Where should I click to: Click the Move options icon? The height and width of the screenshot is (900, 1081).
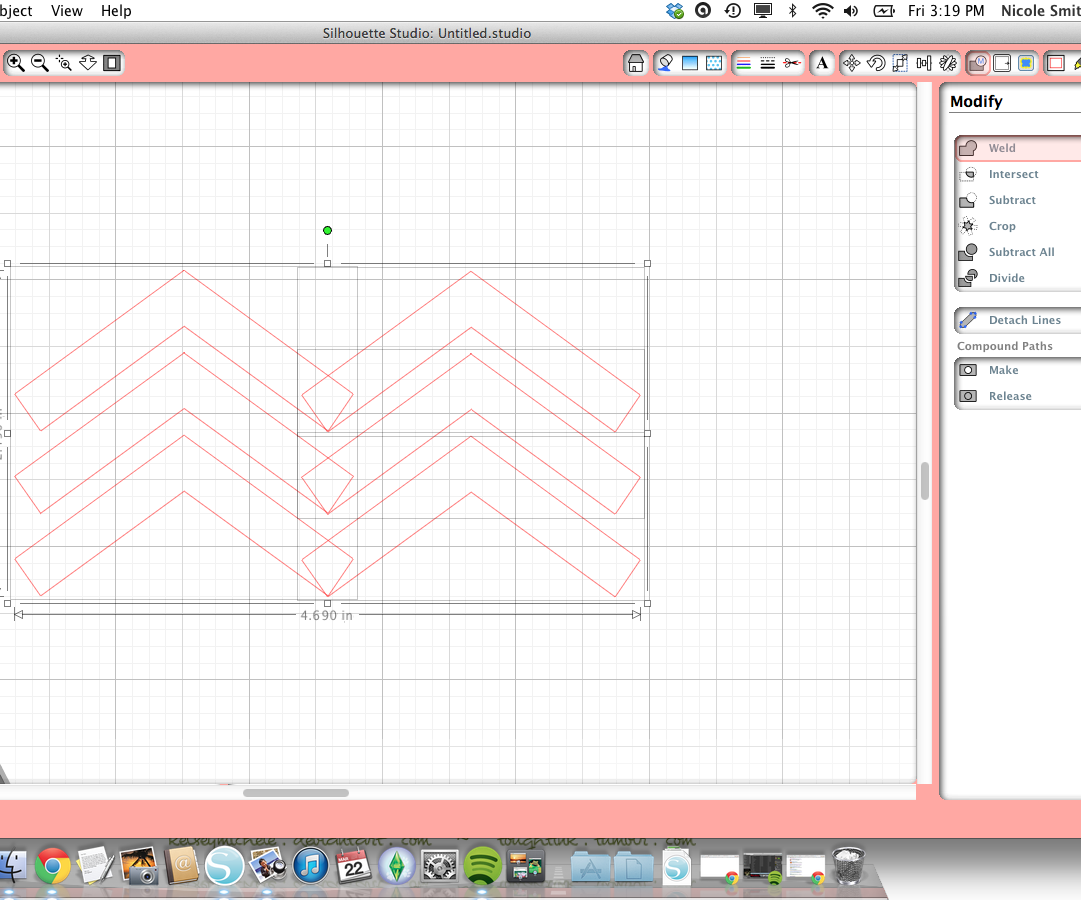(851, 63)
